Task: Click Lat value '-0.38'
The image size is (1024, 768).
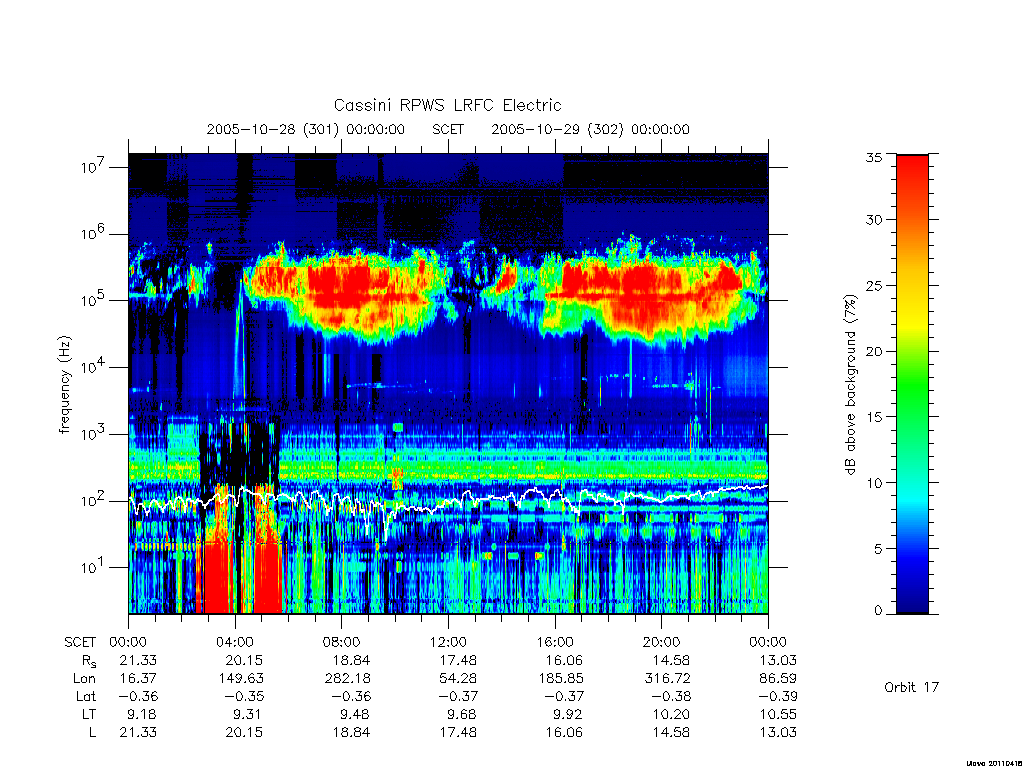Action: 671,696
